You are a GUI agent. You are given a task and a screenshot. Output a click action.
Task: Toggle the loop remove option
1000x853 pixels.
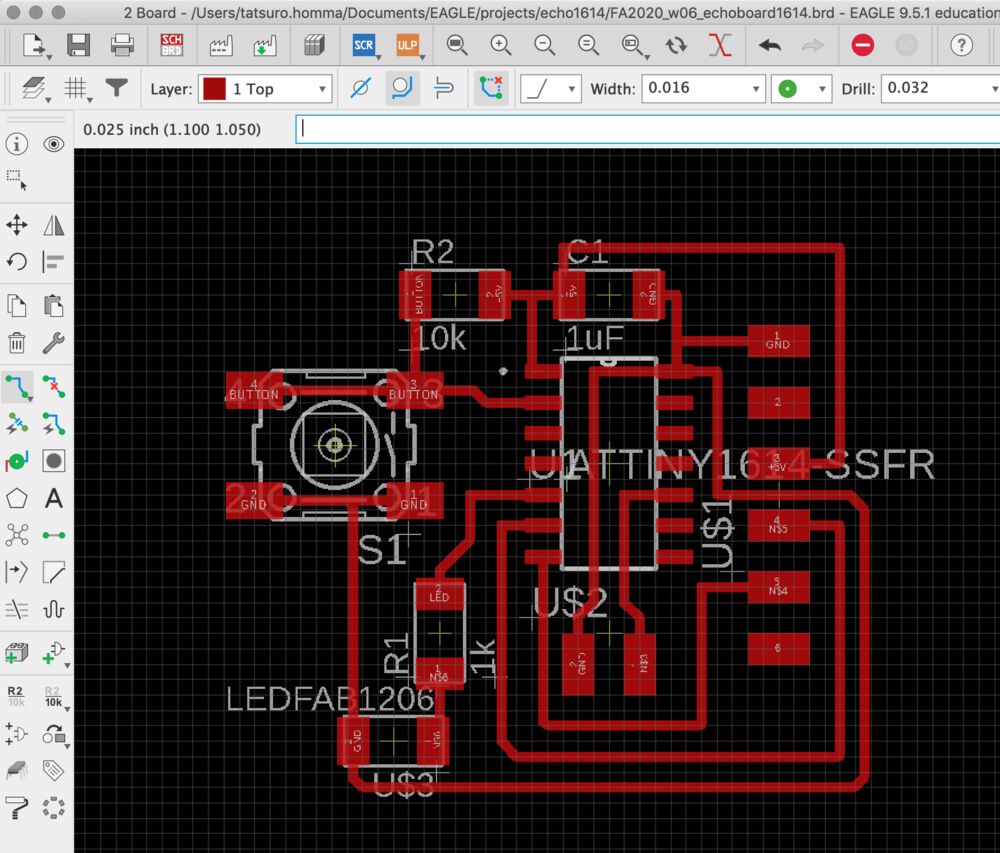(491, 88)
